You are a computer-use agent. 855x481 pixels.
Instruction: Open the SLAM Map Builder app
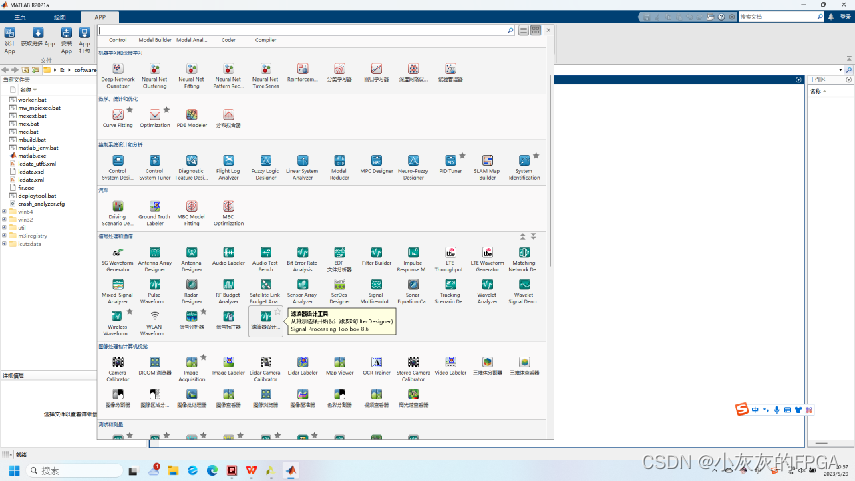pyautogui.click(x=487, y=167)
